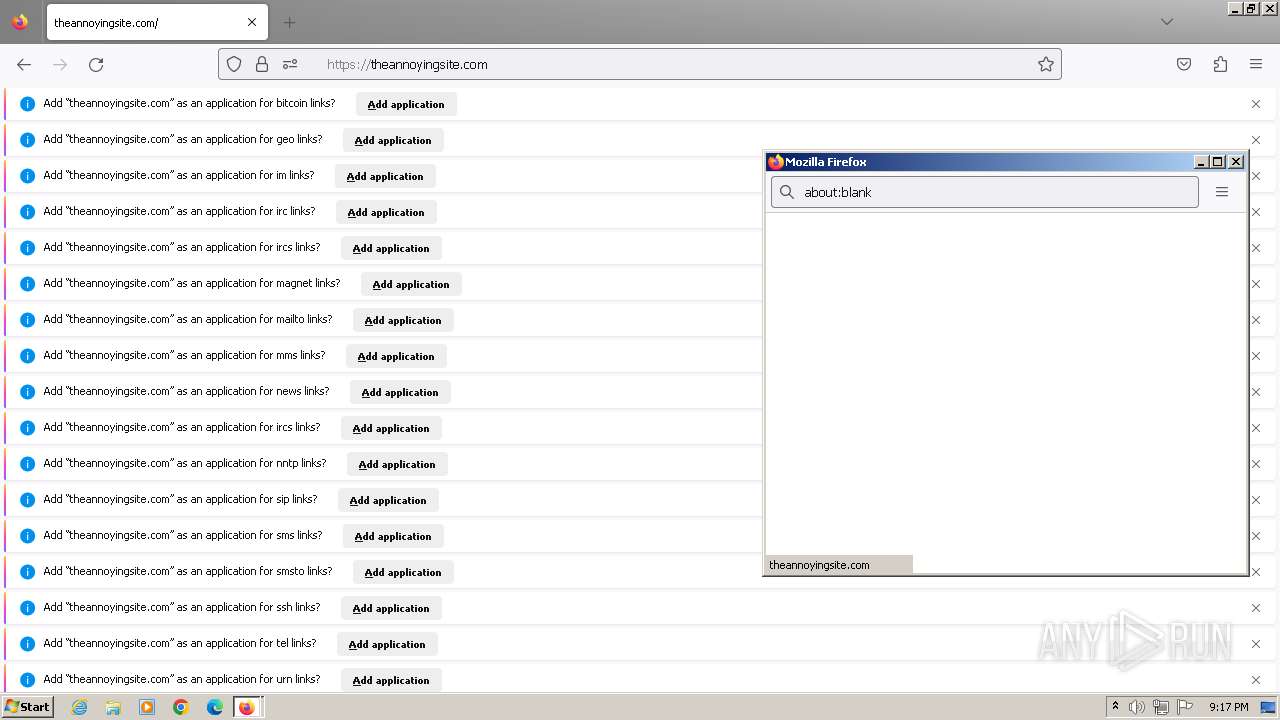The width and height of the screenshot is (1280, 720).
Task: Show the desktop via the taskbar corner button
Action: (1269, 707)
